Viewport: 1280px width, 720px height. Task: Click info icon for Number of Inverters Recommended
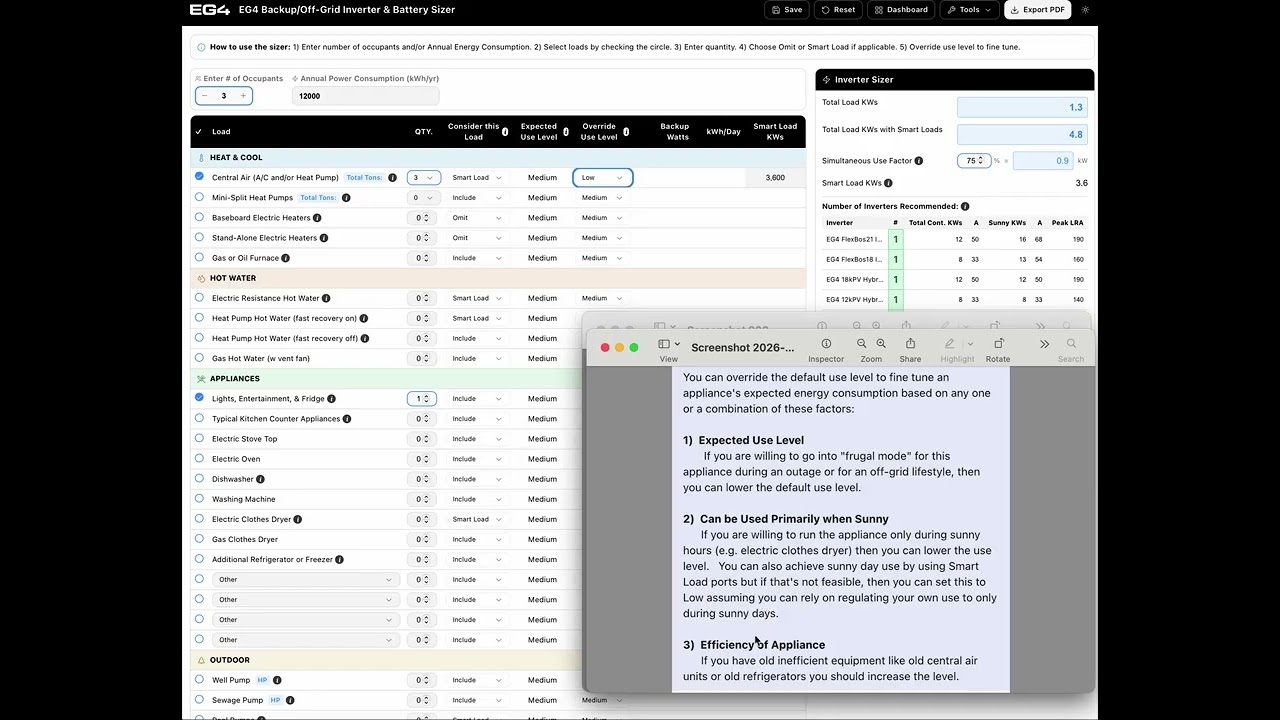click(965, 206)
